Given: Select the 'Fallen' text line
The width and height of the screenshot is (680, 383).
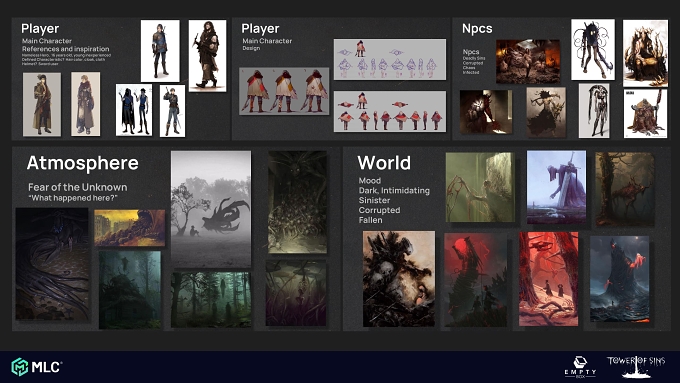Looking at the screenshot, I should coord(371,220).
